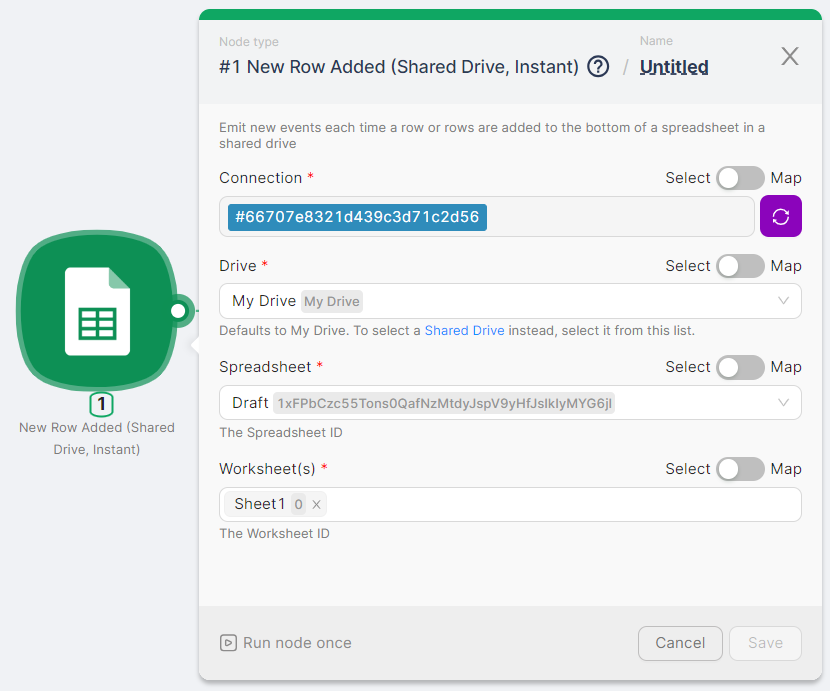Expand the Drive dropdown chevron
The width and height of the screenshot is (830, 691).
783,301
